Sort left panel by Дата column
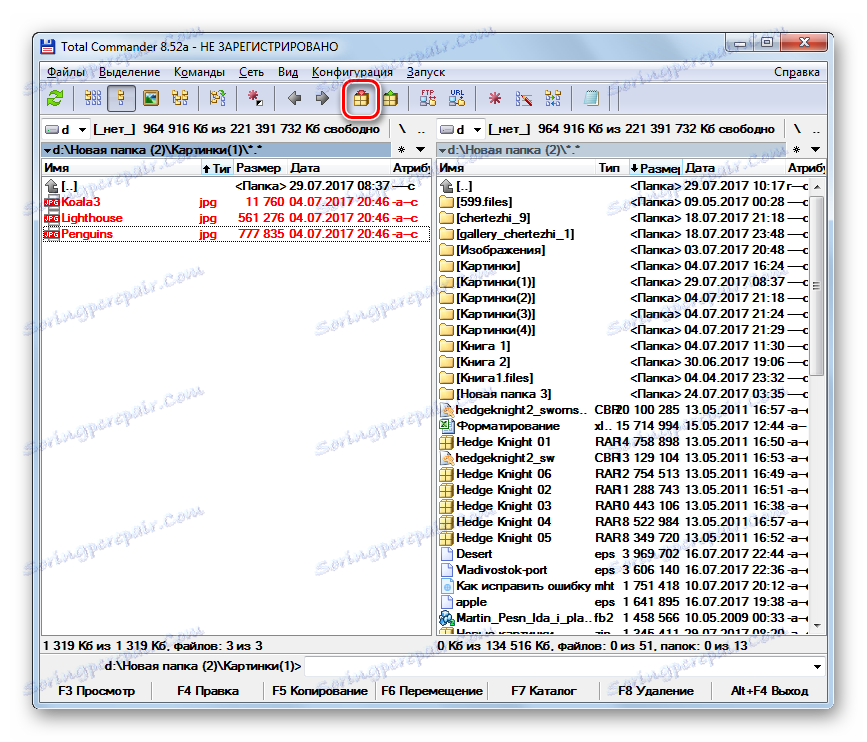This screenshot has width=867, height=742. coord(339,168)
